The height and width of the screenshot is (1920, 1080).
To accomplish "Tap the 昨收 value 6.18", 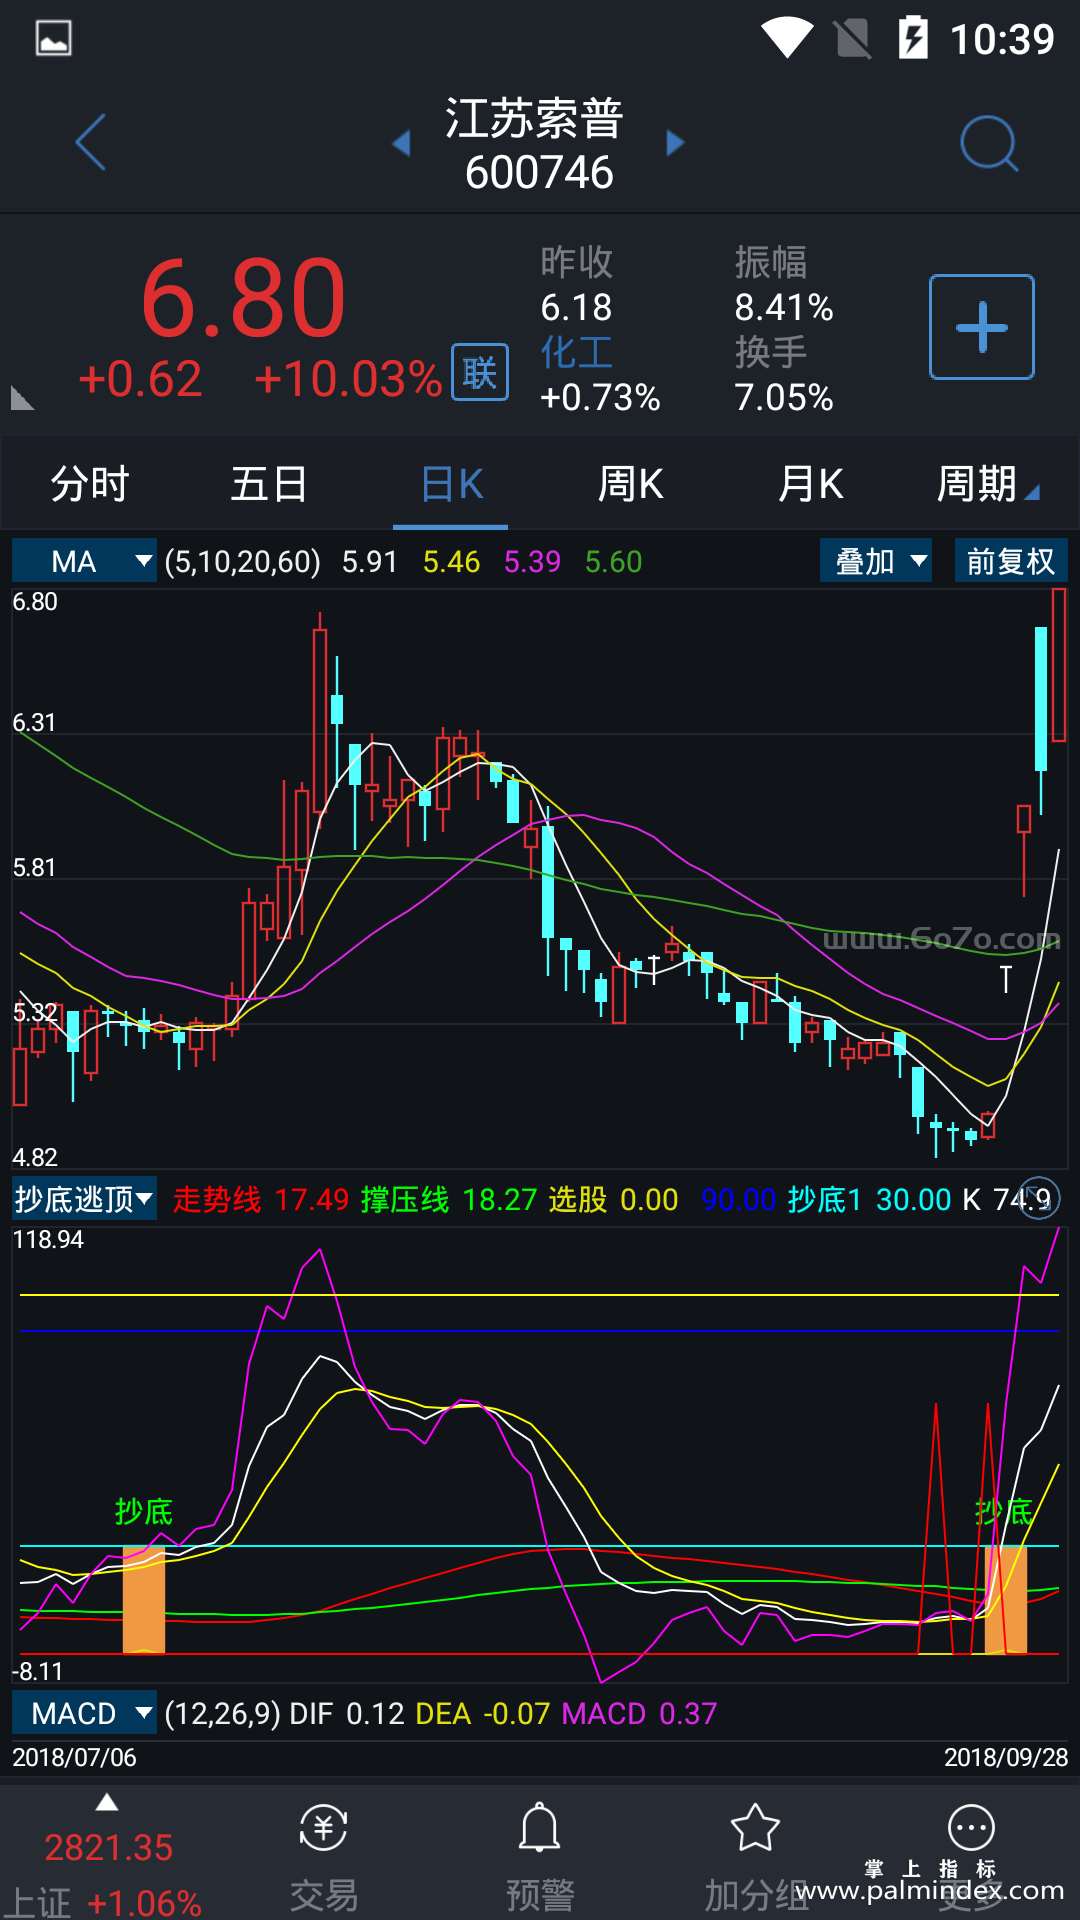I will coord(576,307).
